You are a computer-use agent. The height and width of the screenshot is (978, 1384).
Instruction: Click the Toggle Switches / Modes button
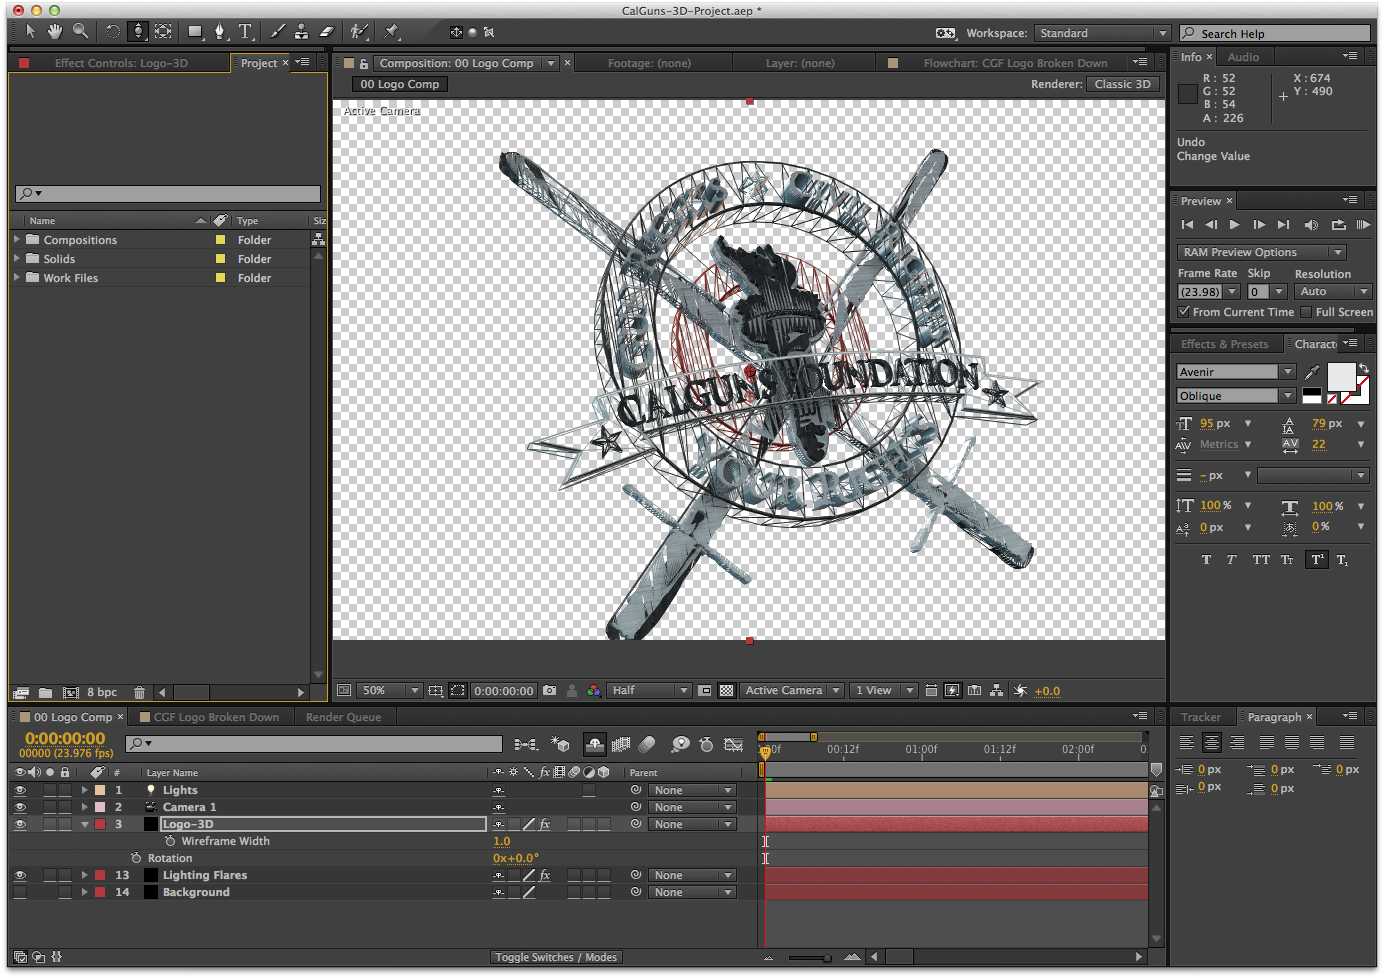[556, 957]
